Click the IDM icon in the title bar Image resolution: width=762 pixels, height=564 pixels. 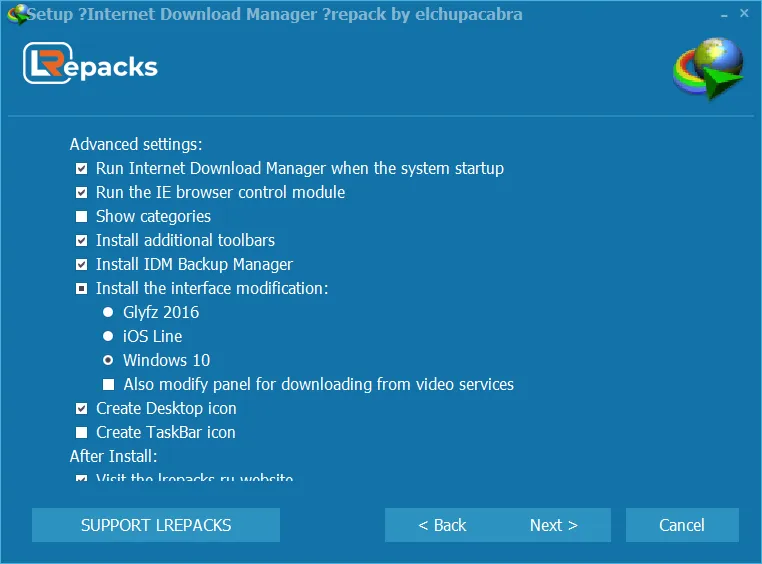click(x=17, y=14)
